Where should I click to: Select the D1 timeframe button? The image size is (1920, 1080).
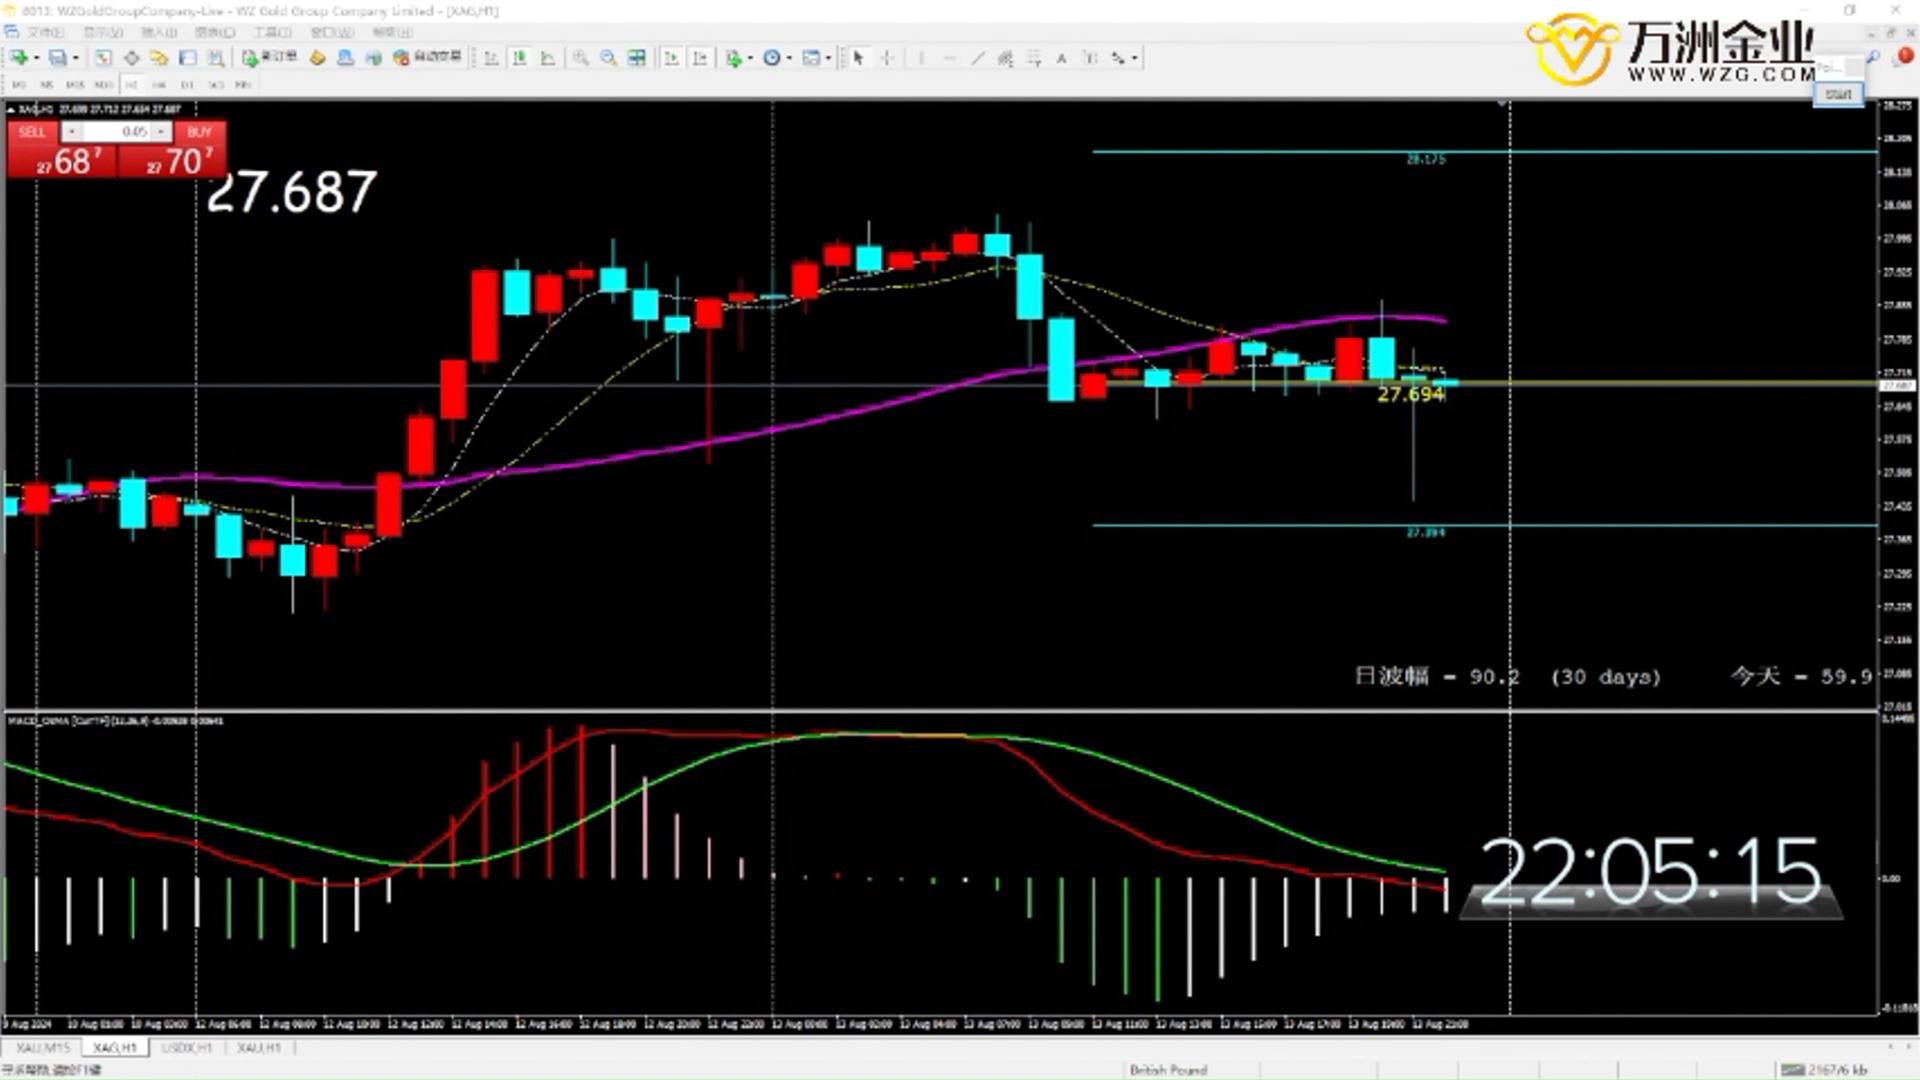click(x=187, y=85)
